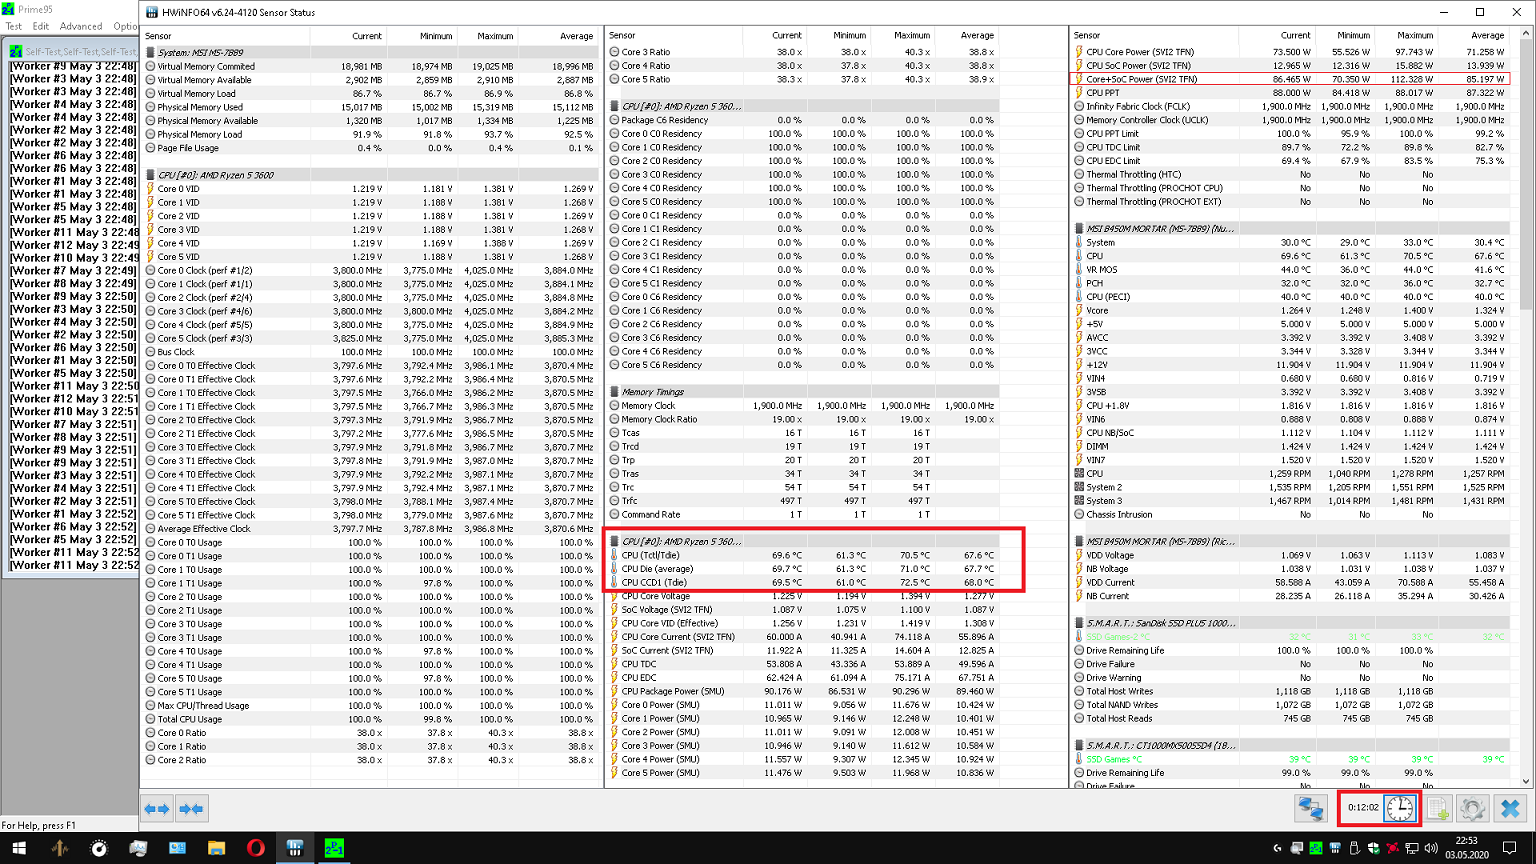Click the blue X close sensors icon
Viewport: 1536px width, 864px height.
point(1510,808)
